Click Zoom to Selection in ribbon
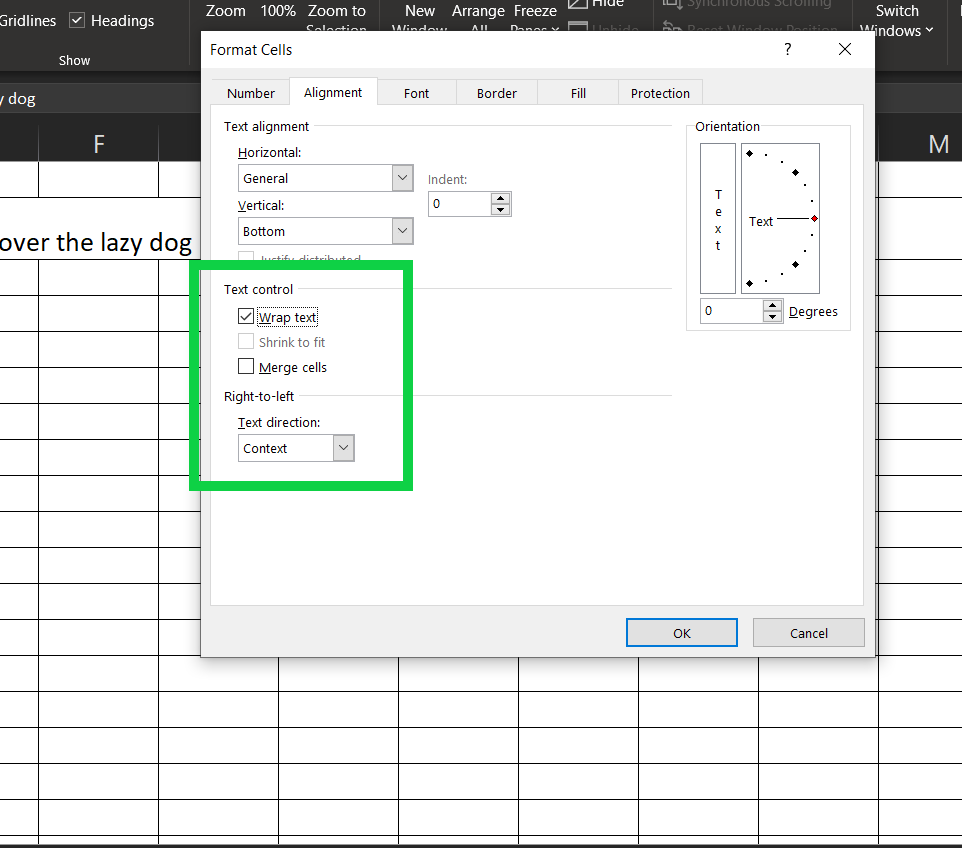This screenshot has height=848, width=962. click(x=336, y=17)
